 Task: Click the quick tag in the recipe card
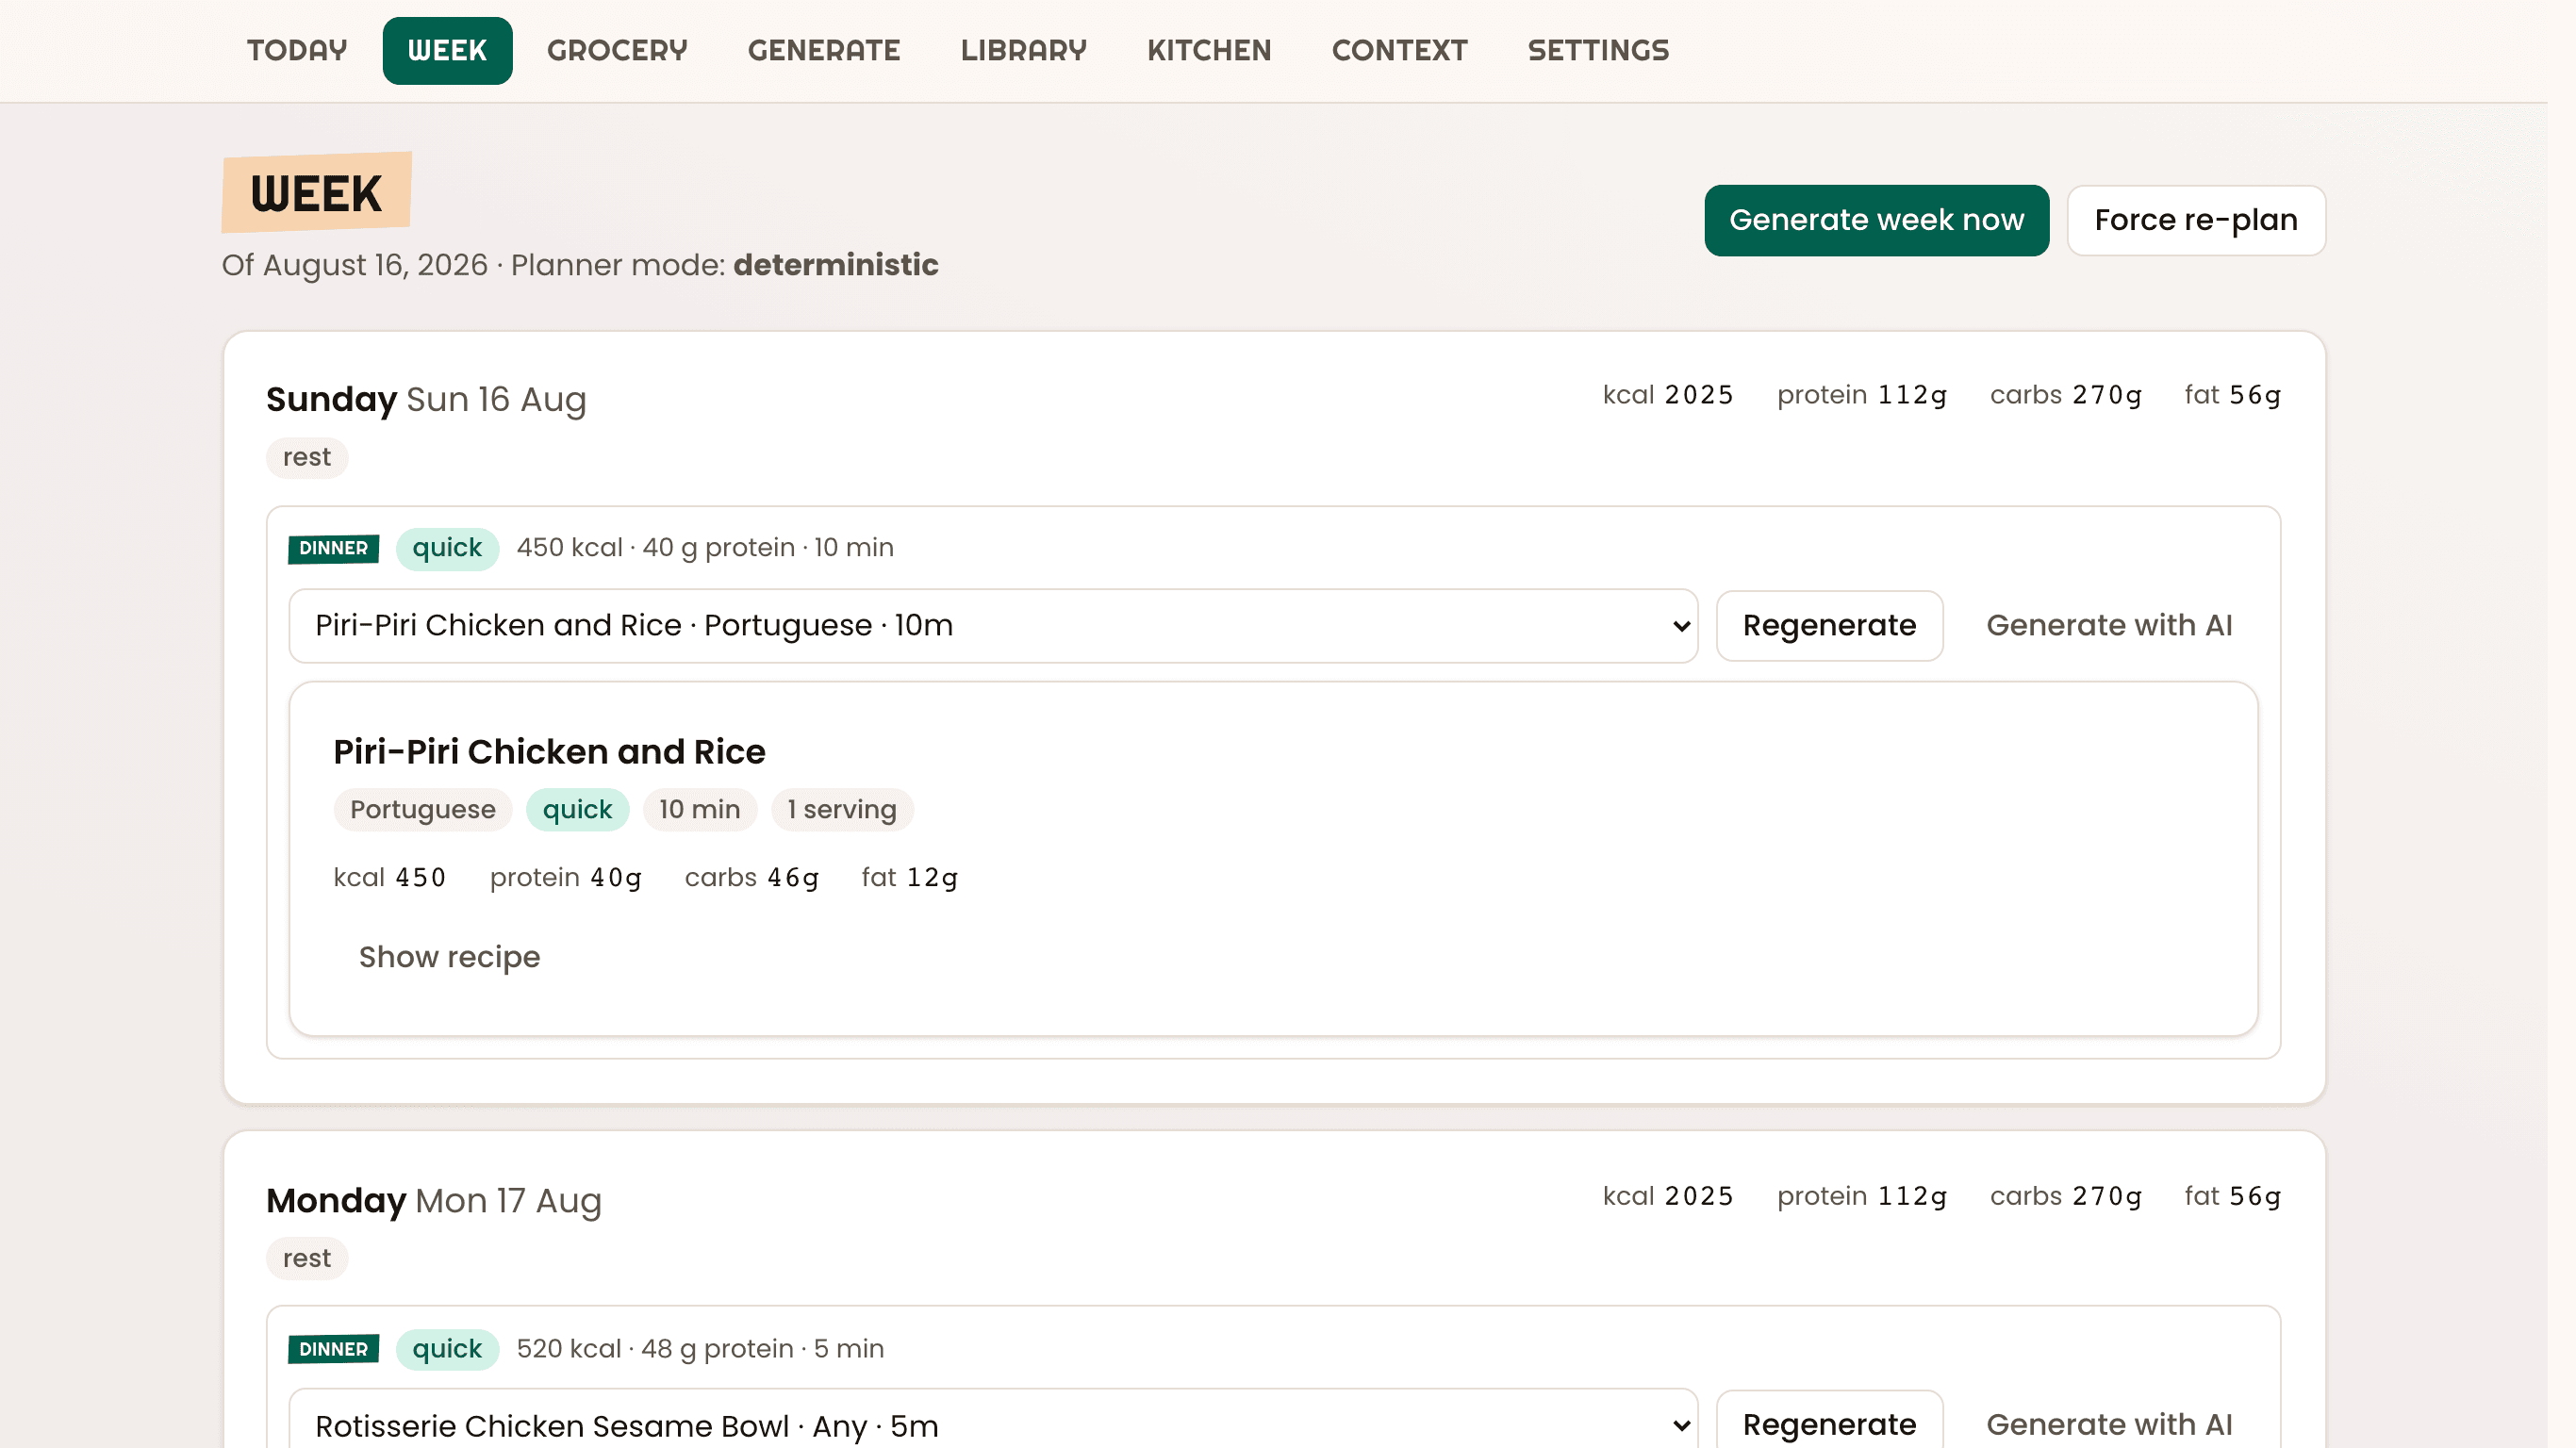click(577, 810)
